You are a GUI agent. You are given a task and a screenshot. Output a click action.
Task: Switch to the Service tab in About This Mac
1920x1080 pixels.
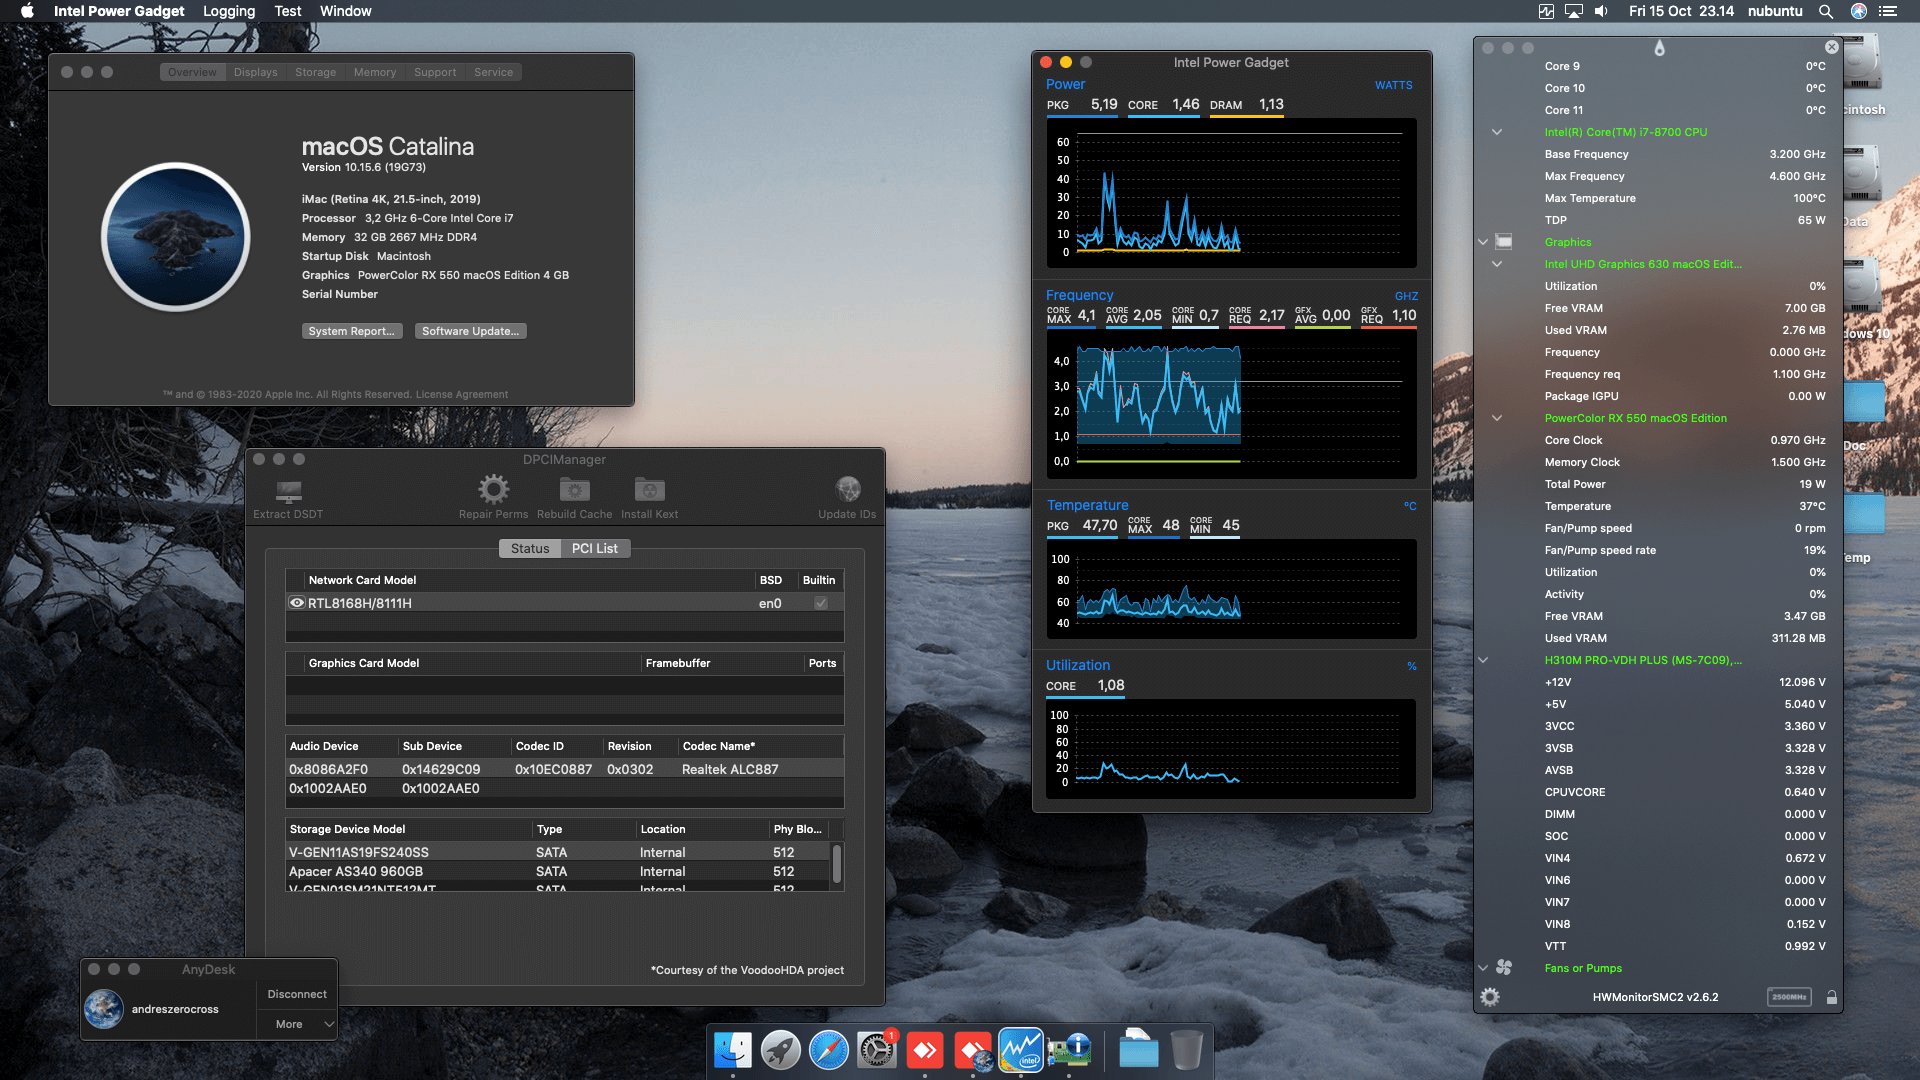[x=493, y=72]
